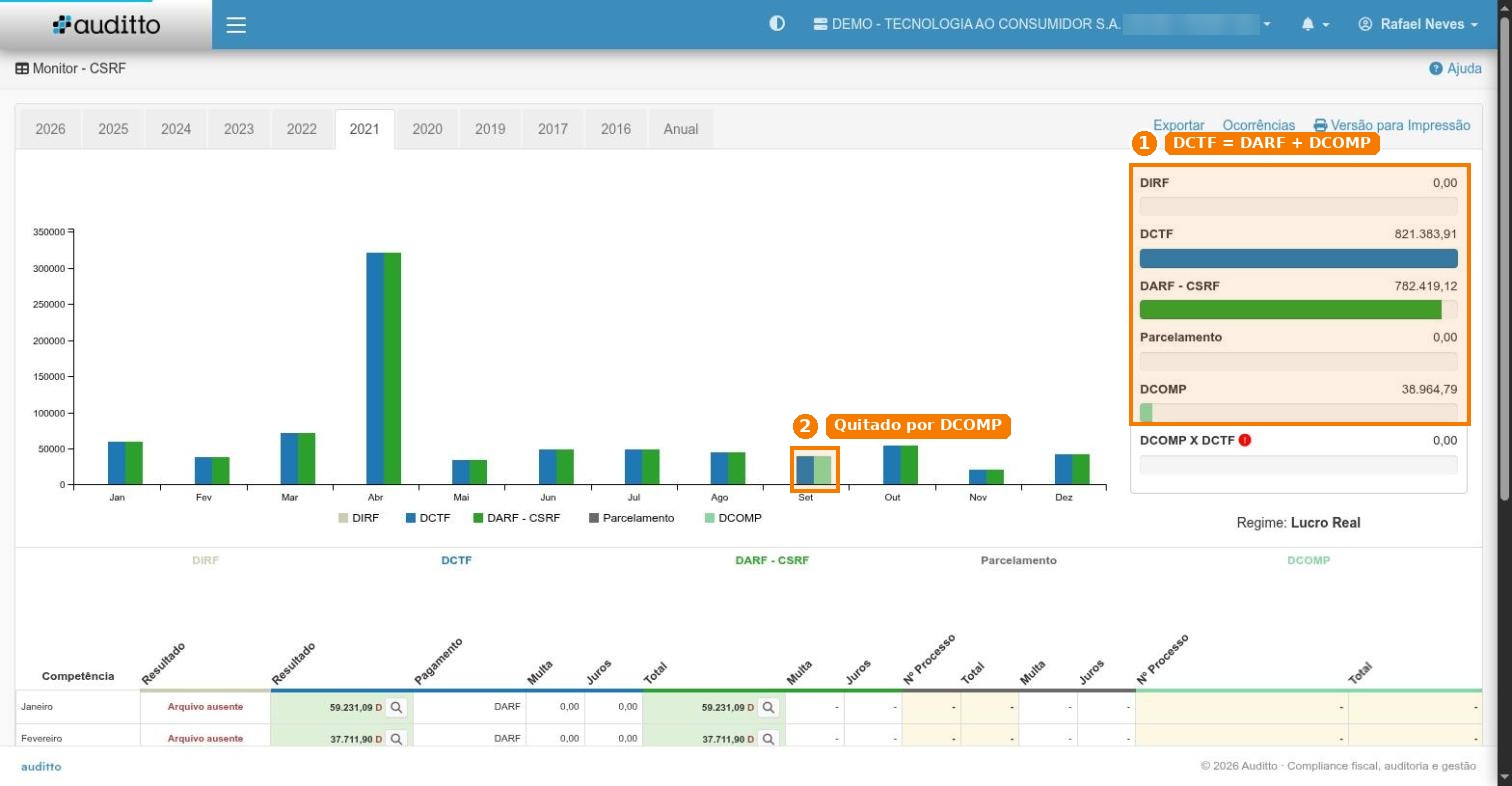
Task: Toggle the DCTF series in chart legend
Action: point(428,518)
